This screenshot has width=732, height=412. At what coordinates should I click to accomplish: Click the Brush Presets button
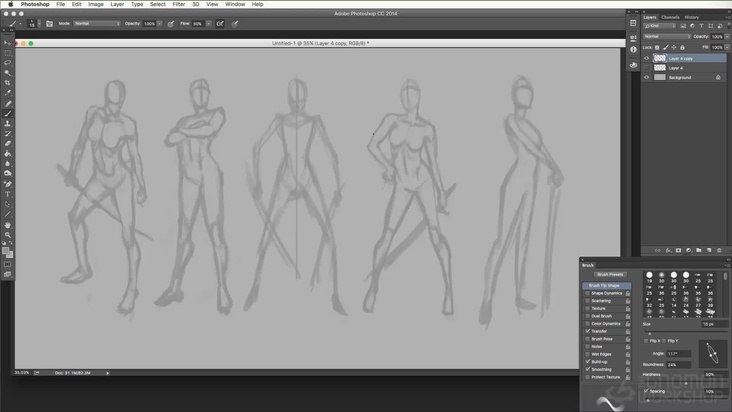[610, 274]
